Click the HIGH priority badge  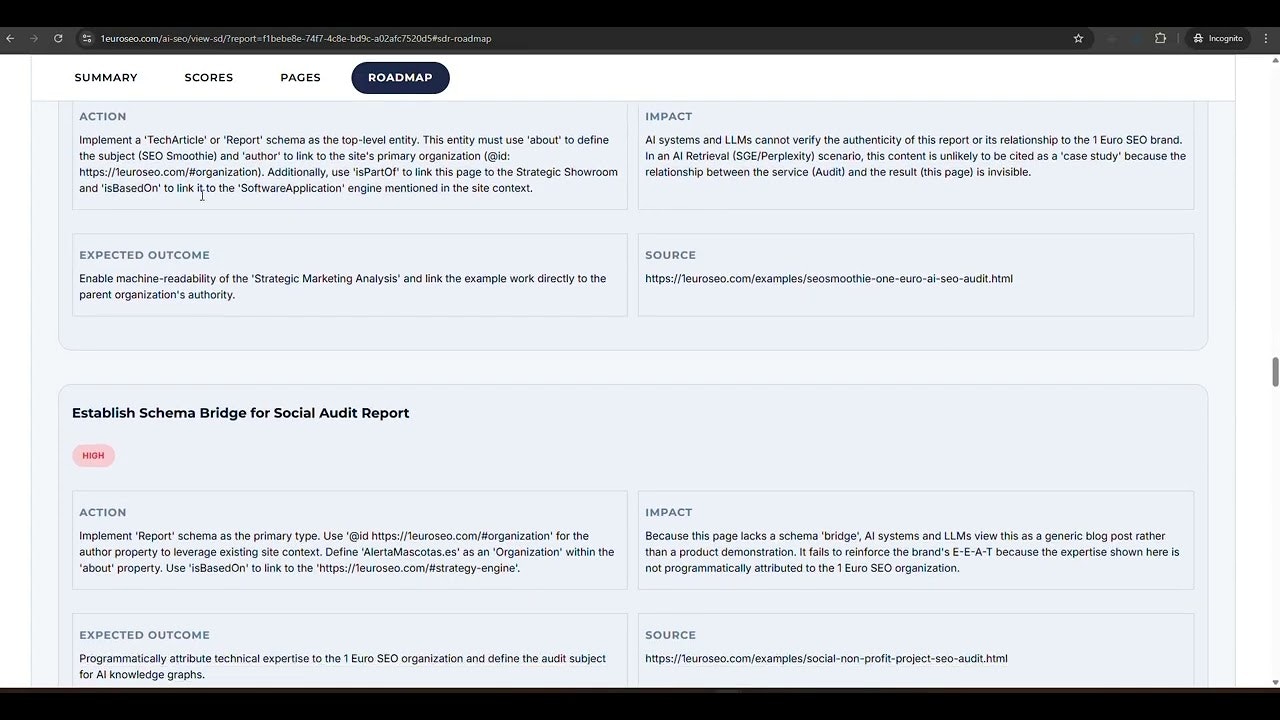pyautogui.click(x=93, y=455)
